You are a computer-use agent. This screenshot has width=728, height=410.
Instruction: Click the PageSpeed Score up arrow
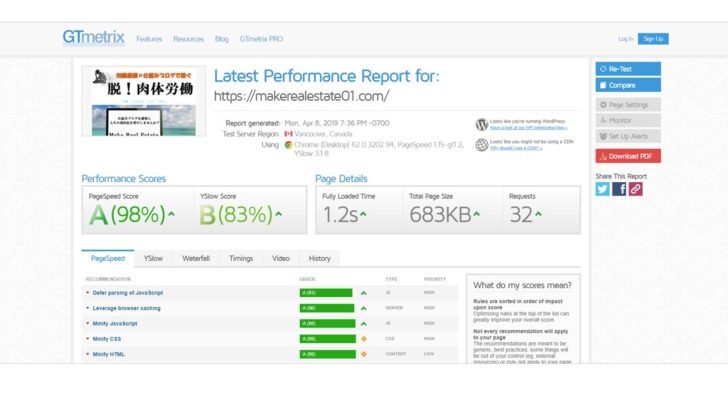pyautogui.click(x=171, y=214)
